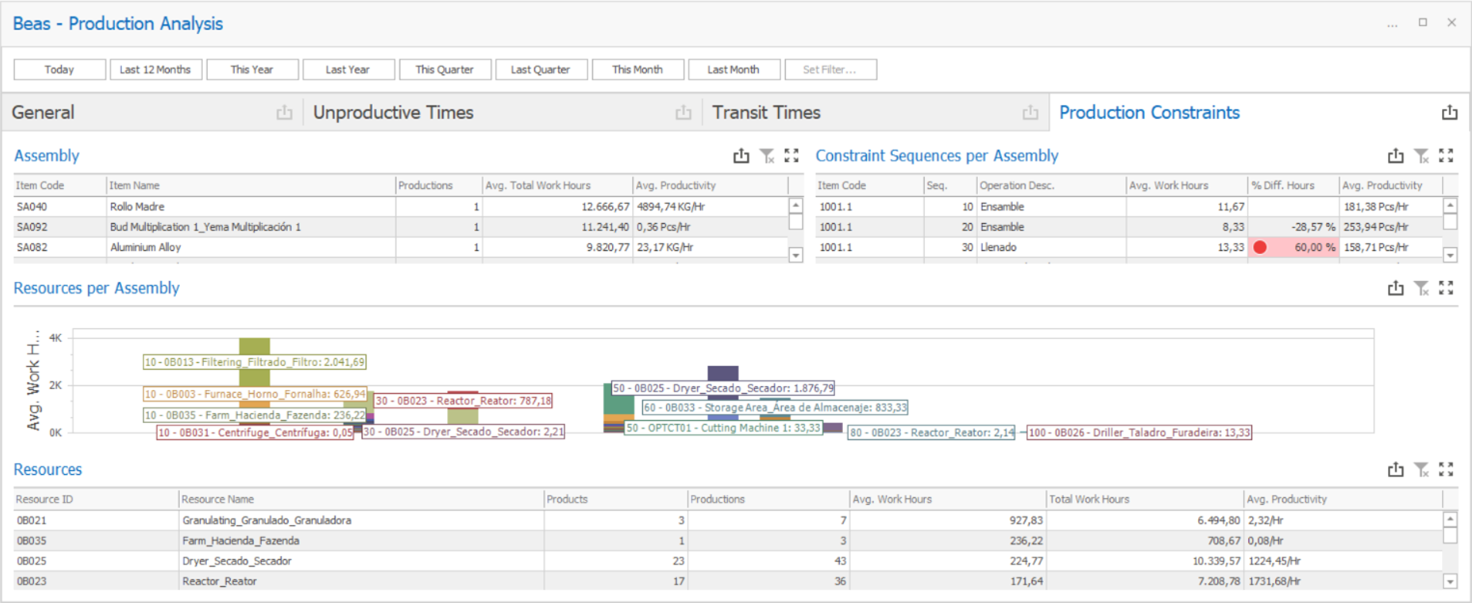Maximize the Constraint Sequences panel
The height and width of the screenshot is (603, 1472).
[1446, 156]
